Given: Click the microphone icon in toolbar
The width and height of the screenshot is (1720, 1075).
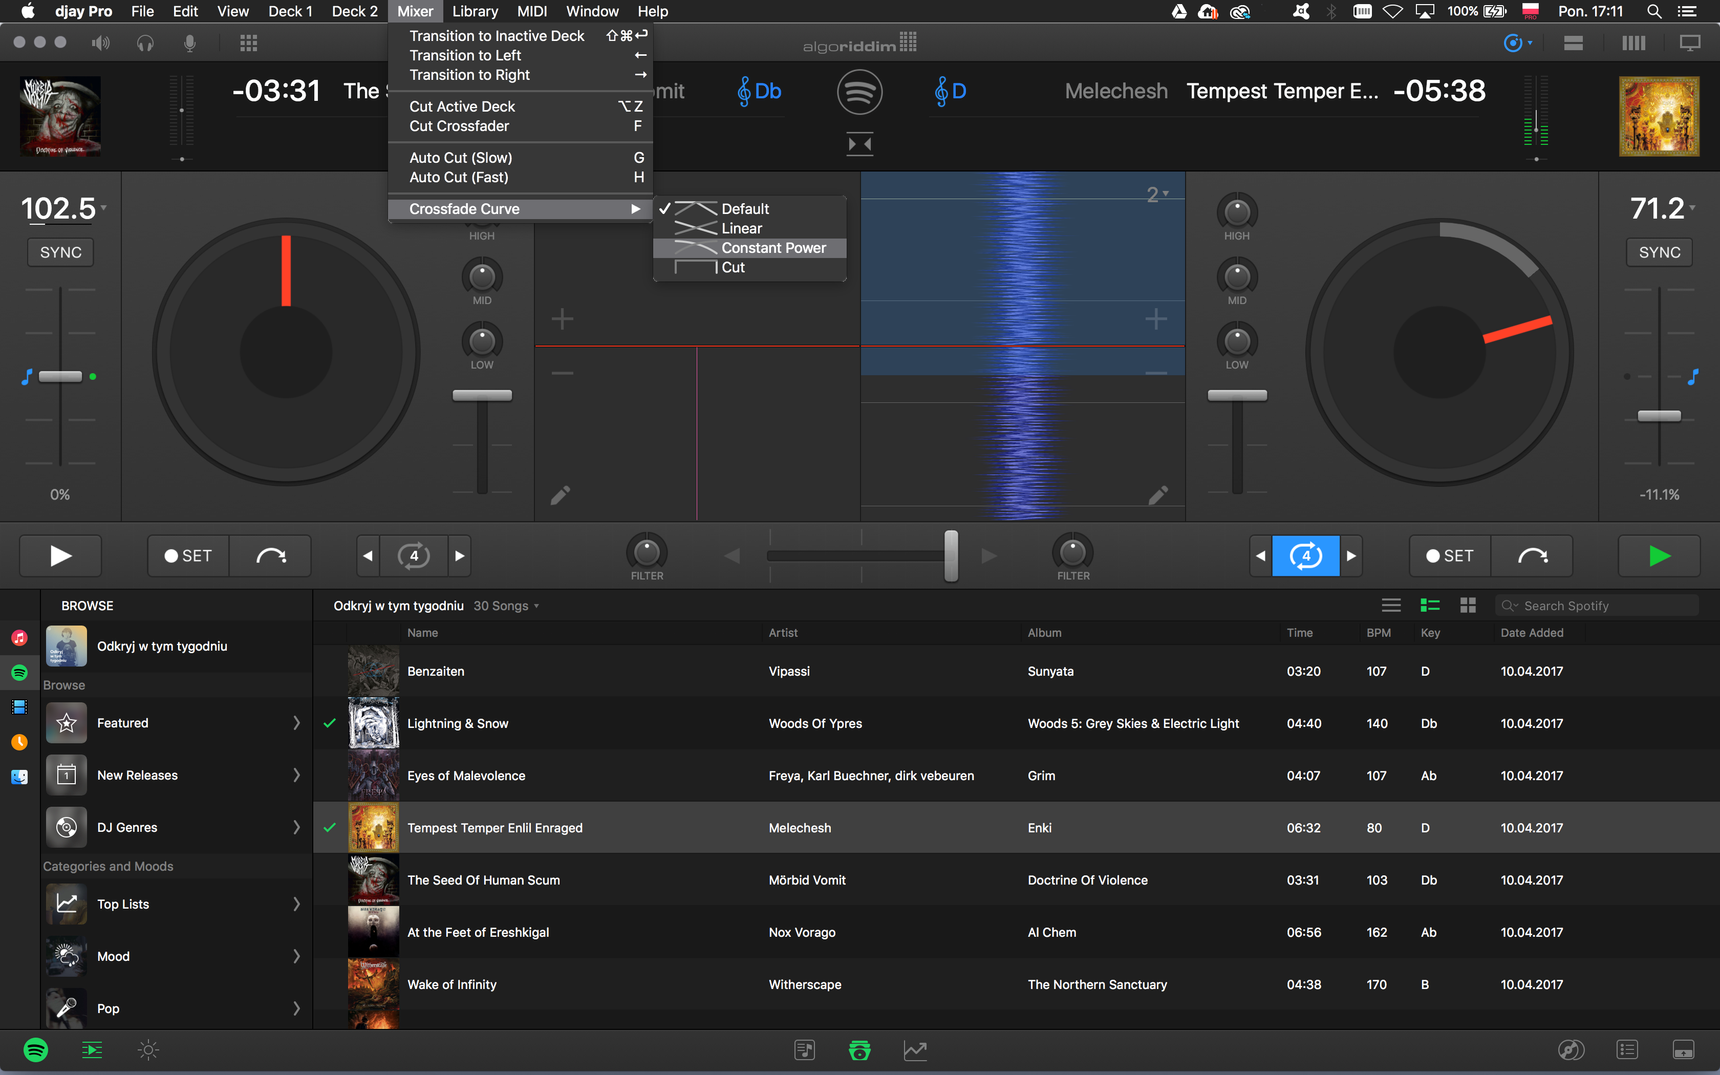Looking at the screenshot, I should tap(190, 43).
